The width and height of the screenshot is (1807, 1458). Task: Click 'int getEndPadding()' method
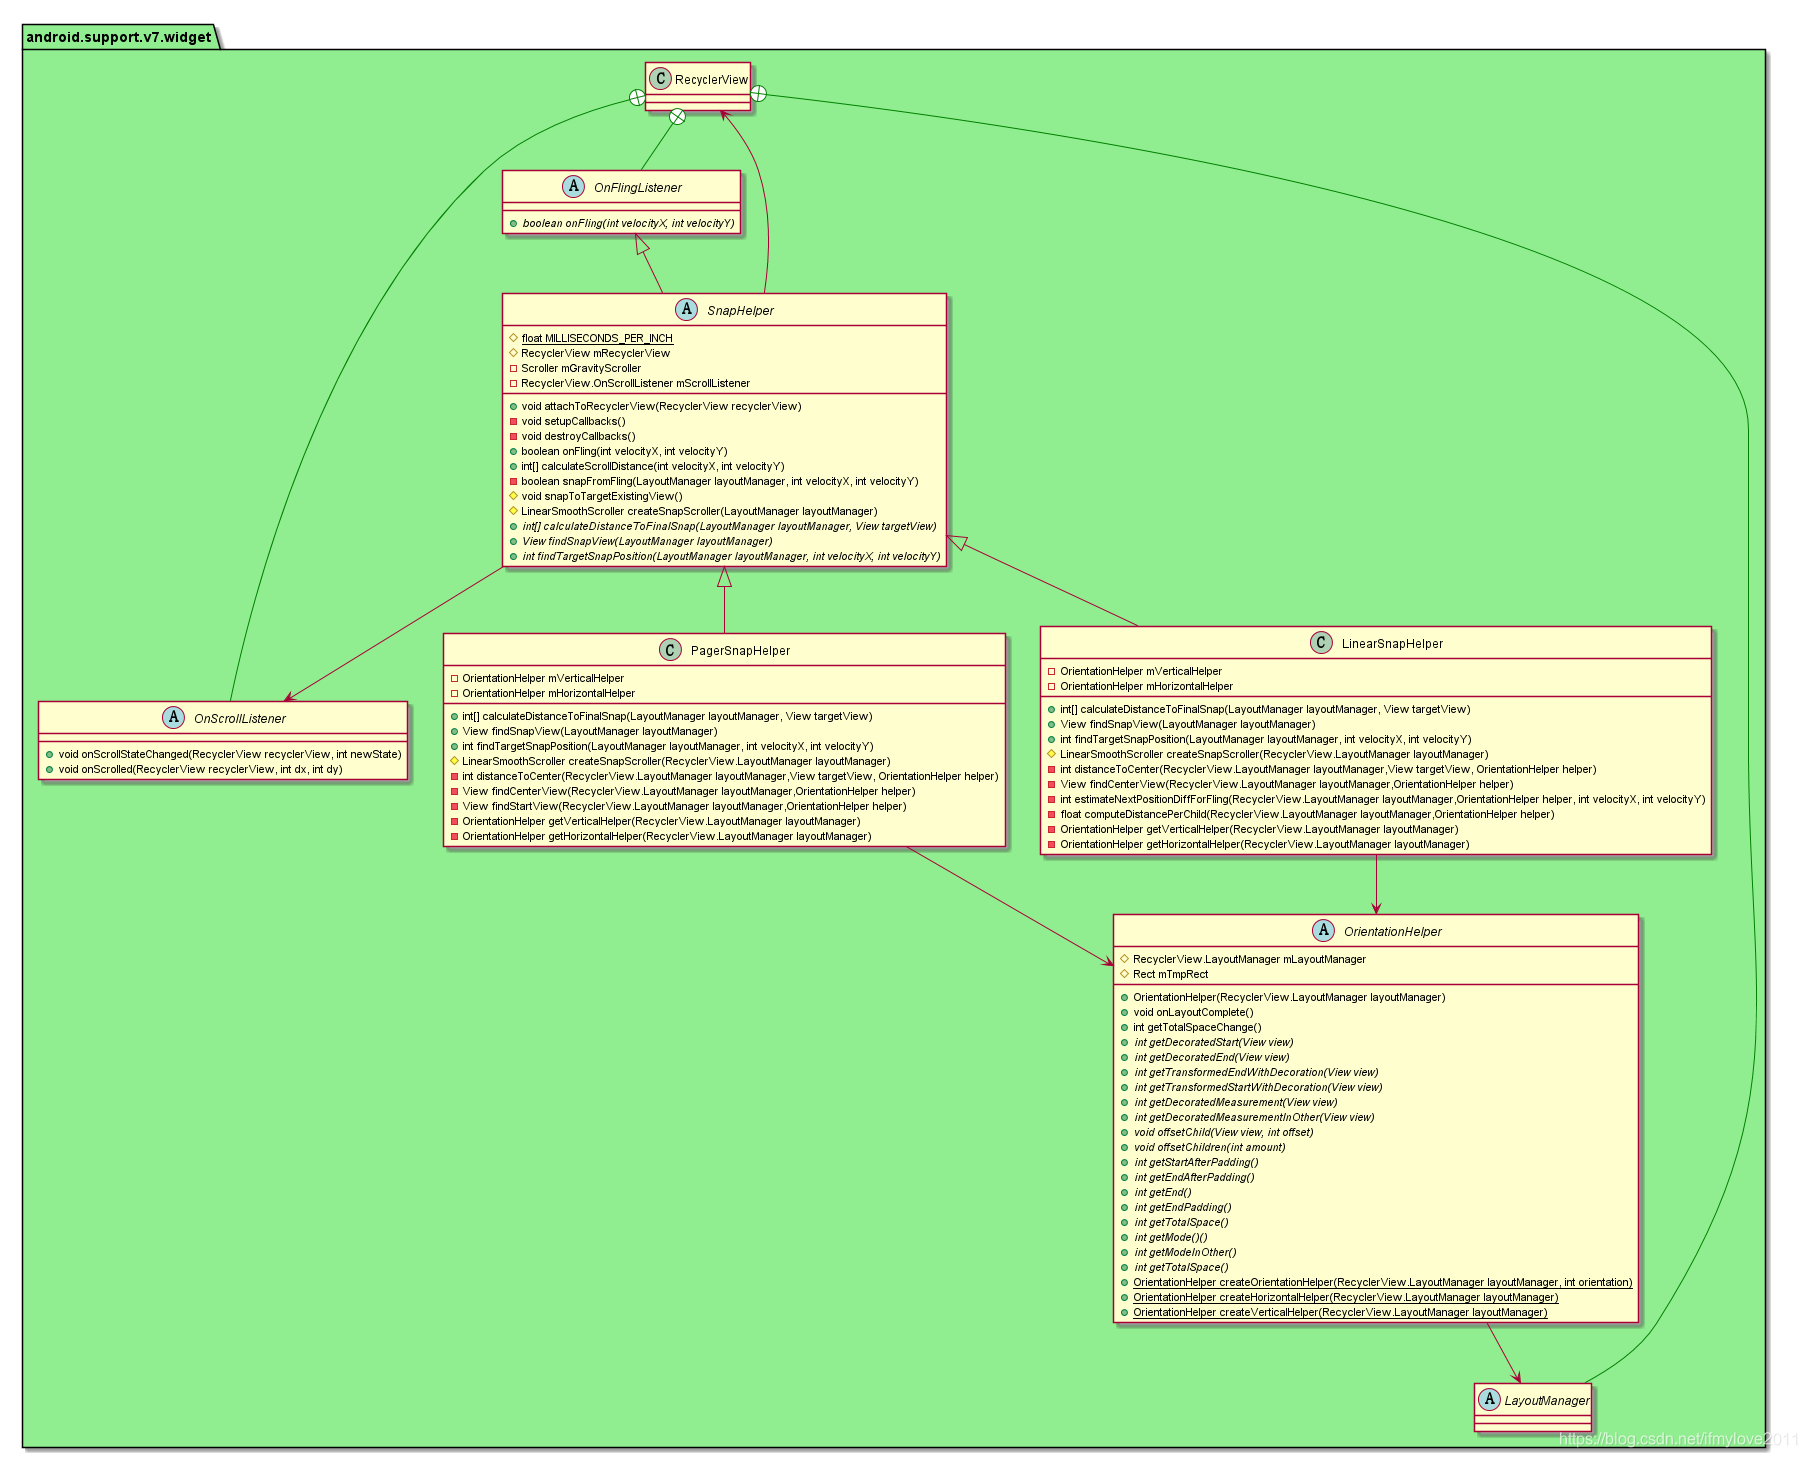coord(1182,1207)
